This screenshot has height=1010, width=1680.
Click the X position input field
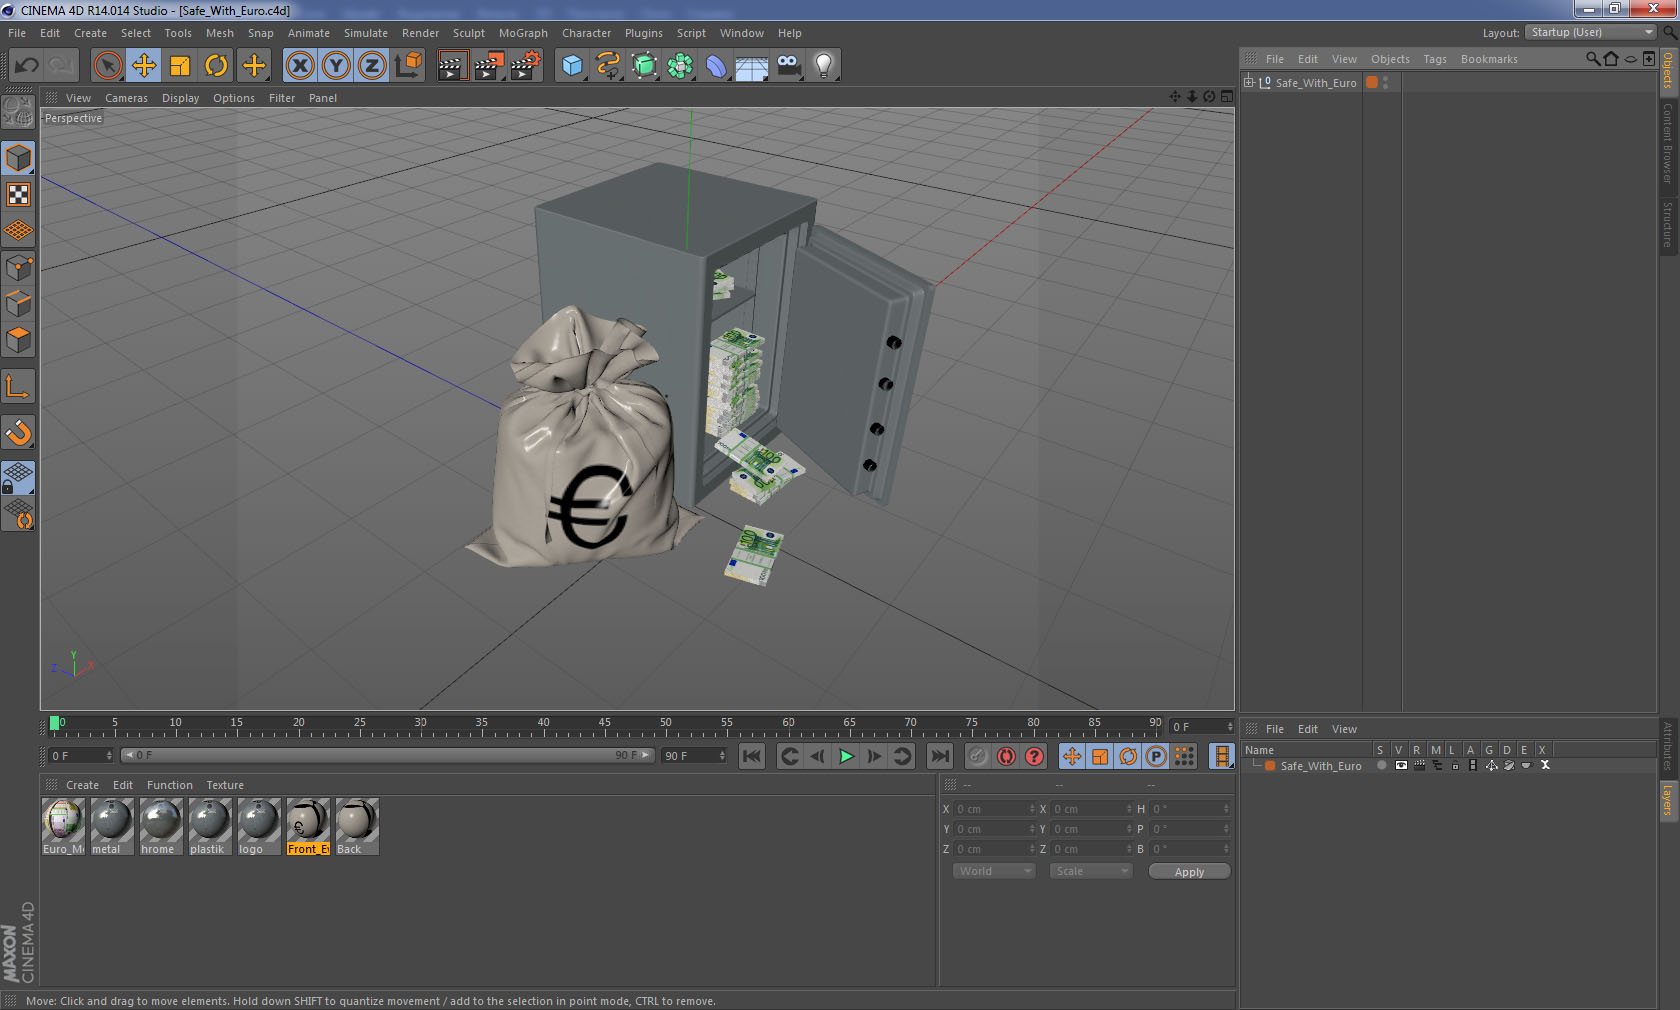click(994, 808)
